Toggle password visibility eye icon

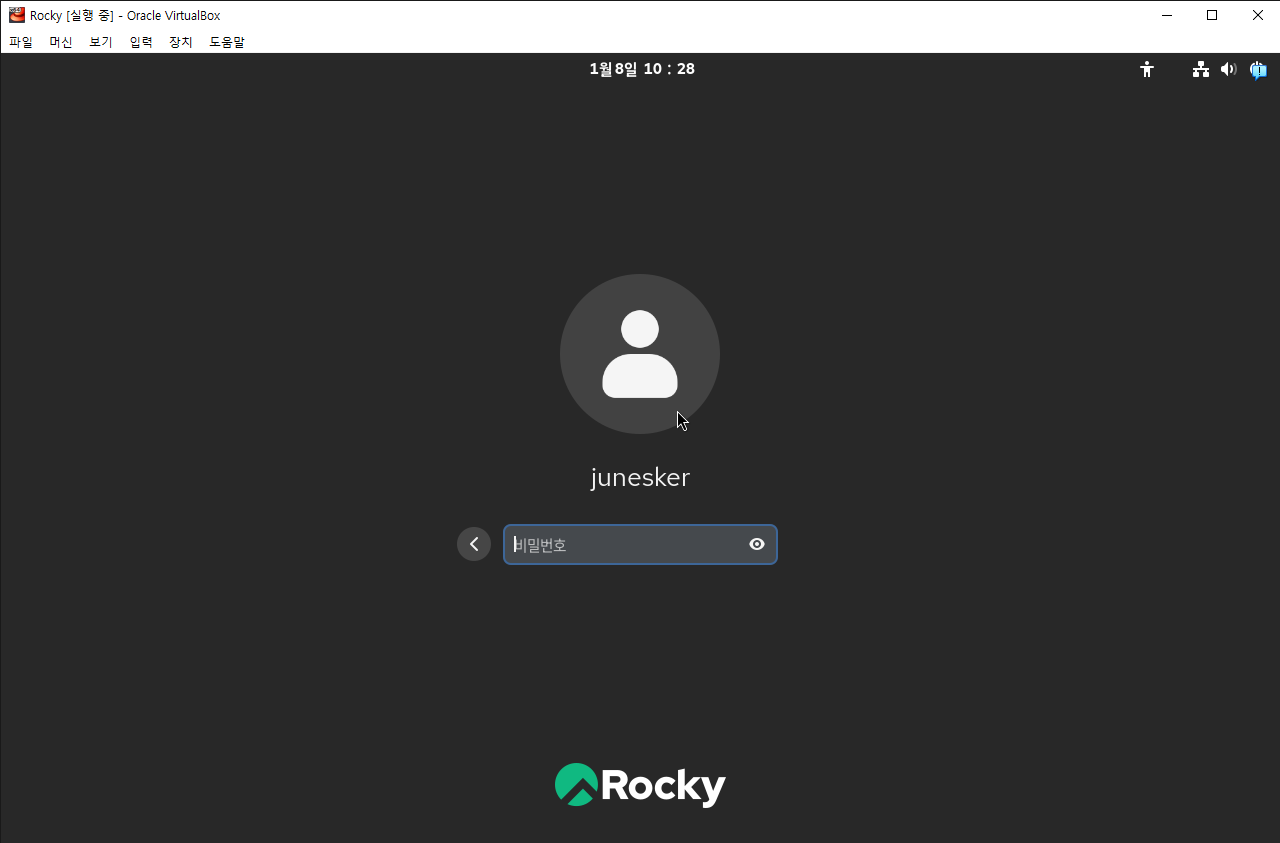click(757, 544)
